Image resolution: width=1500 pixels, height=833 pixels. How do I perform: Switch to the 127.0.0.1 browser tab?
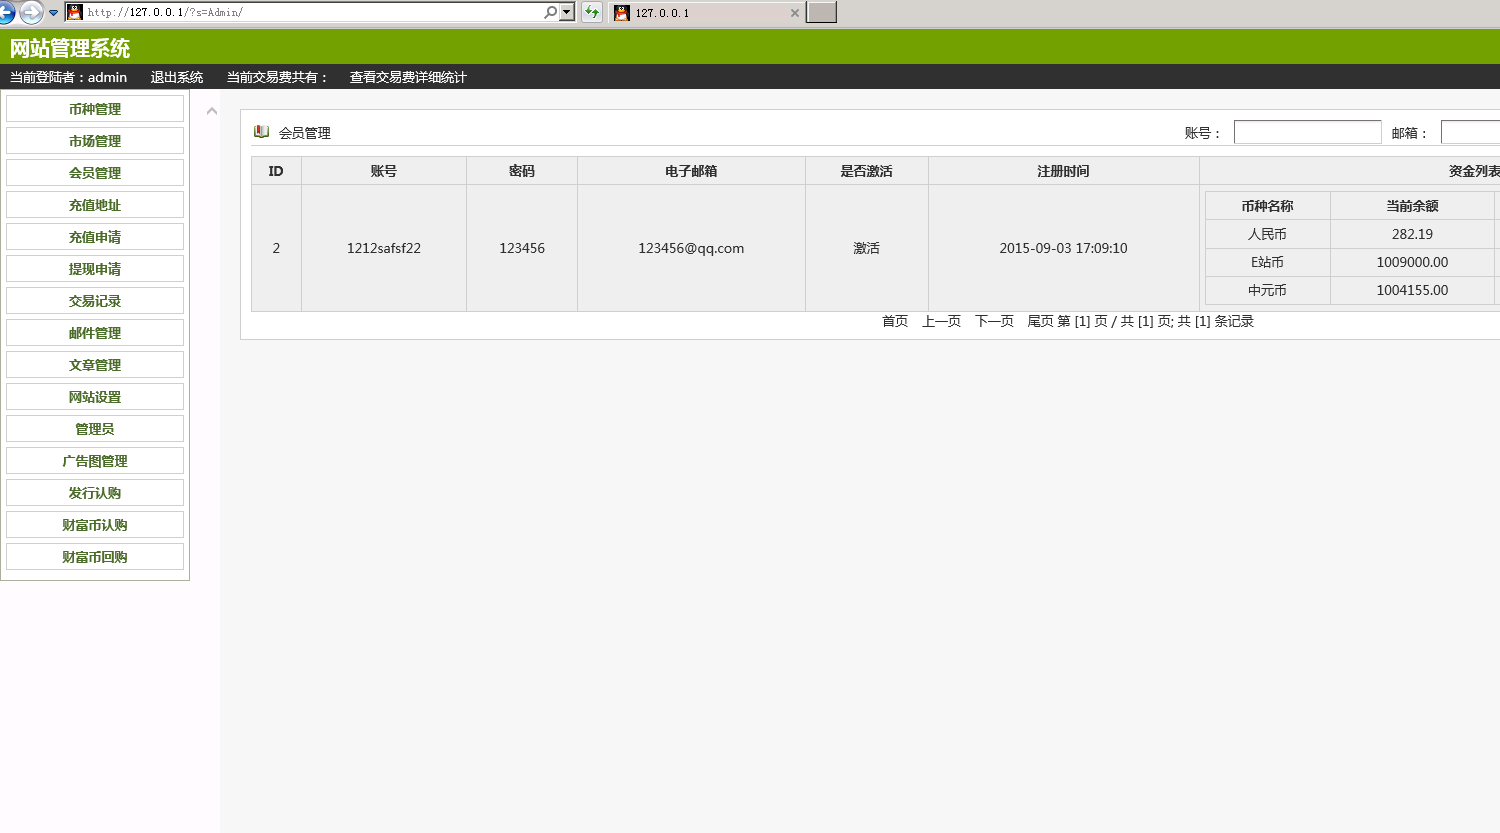pos(700,14)
